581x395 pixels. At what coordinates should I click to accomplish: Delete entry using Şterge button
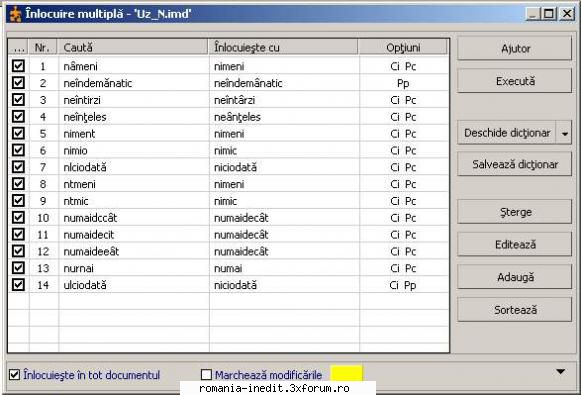(x=515, y=212)
